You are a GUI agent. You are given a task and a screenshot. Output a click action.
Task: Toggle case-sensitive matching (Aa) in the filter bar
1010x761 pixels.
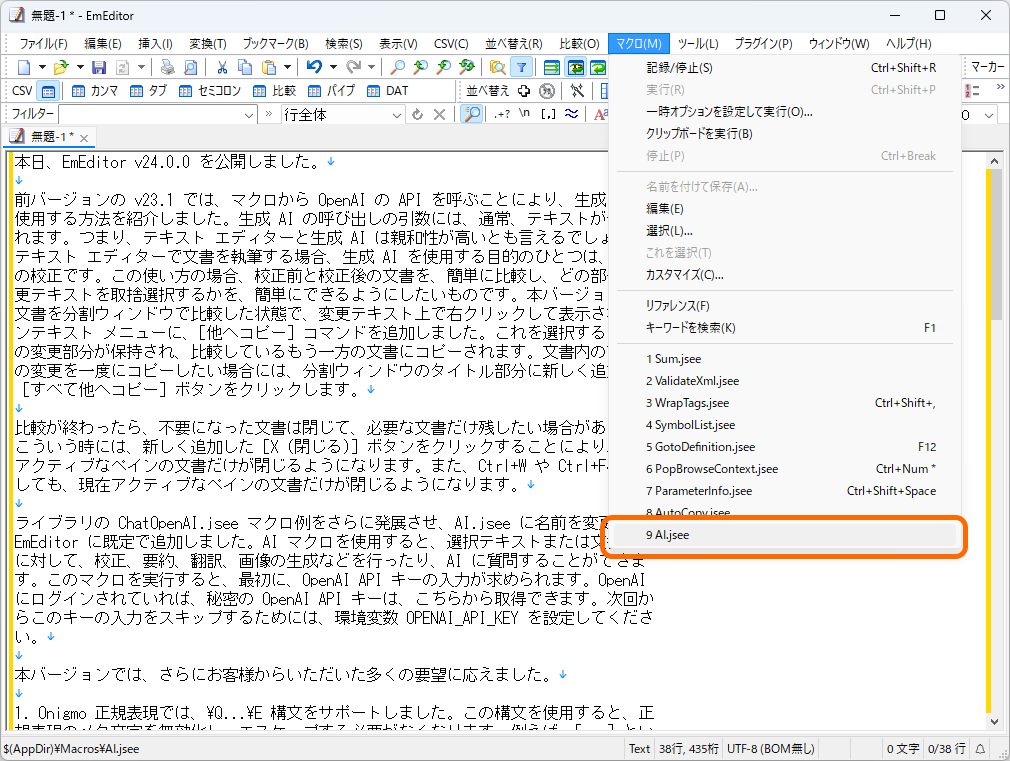(x=601, y=115)
